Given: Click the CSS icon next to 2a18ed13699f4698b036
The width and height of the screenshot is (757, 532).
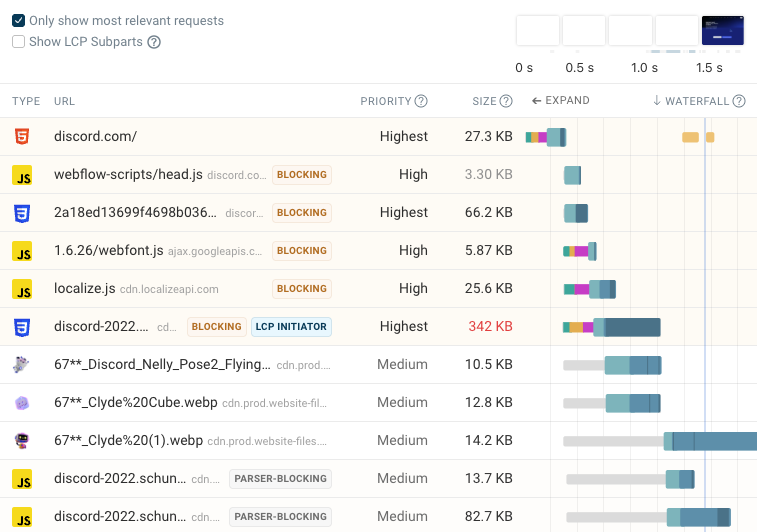Looking at the screenshot, I should coord(22,213).
